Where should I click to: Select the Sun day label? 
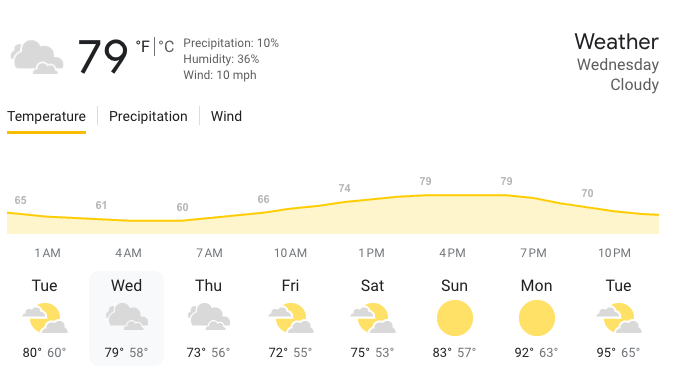tap(454, 286)
